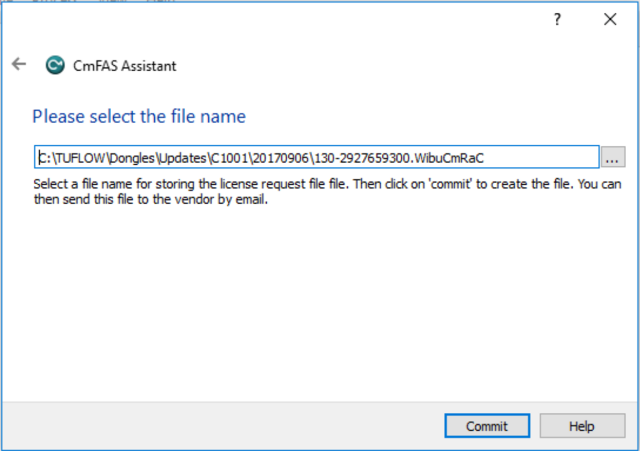Click the 'vendor by email' instruction line
Image resolution: width=640 pixels, height=451 pixels.
tap(150, 200)
